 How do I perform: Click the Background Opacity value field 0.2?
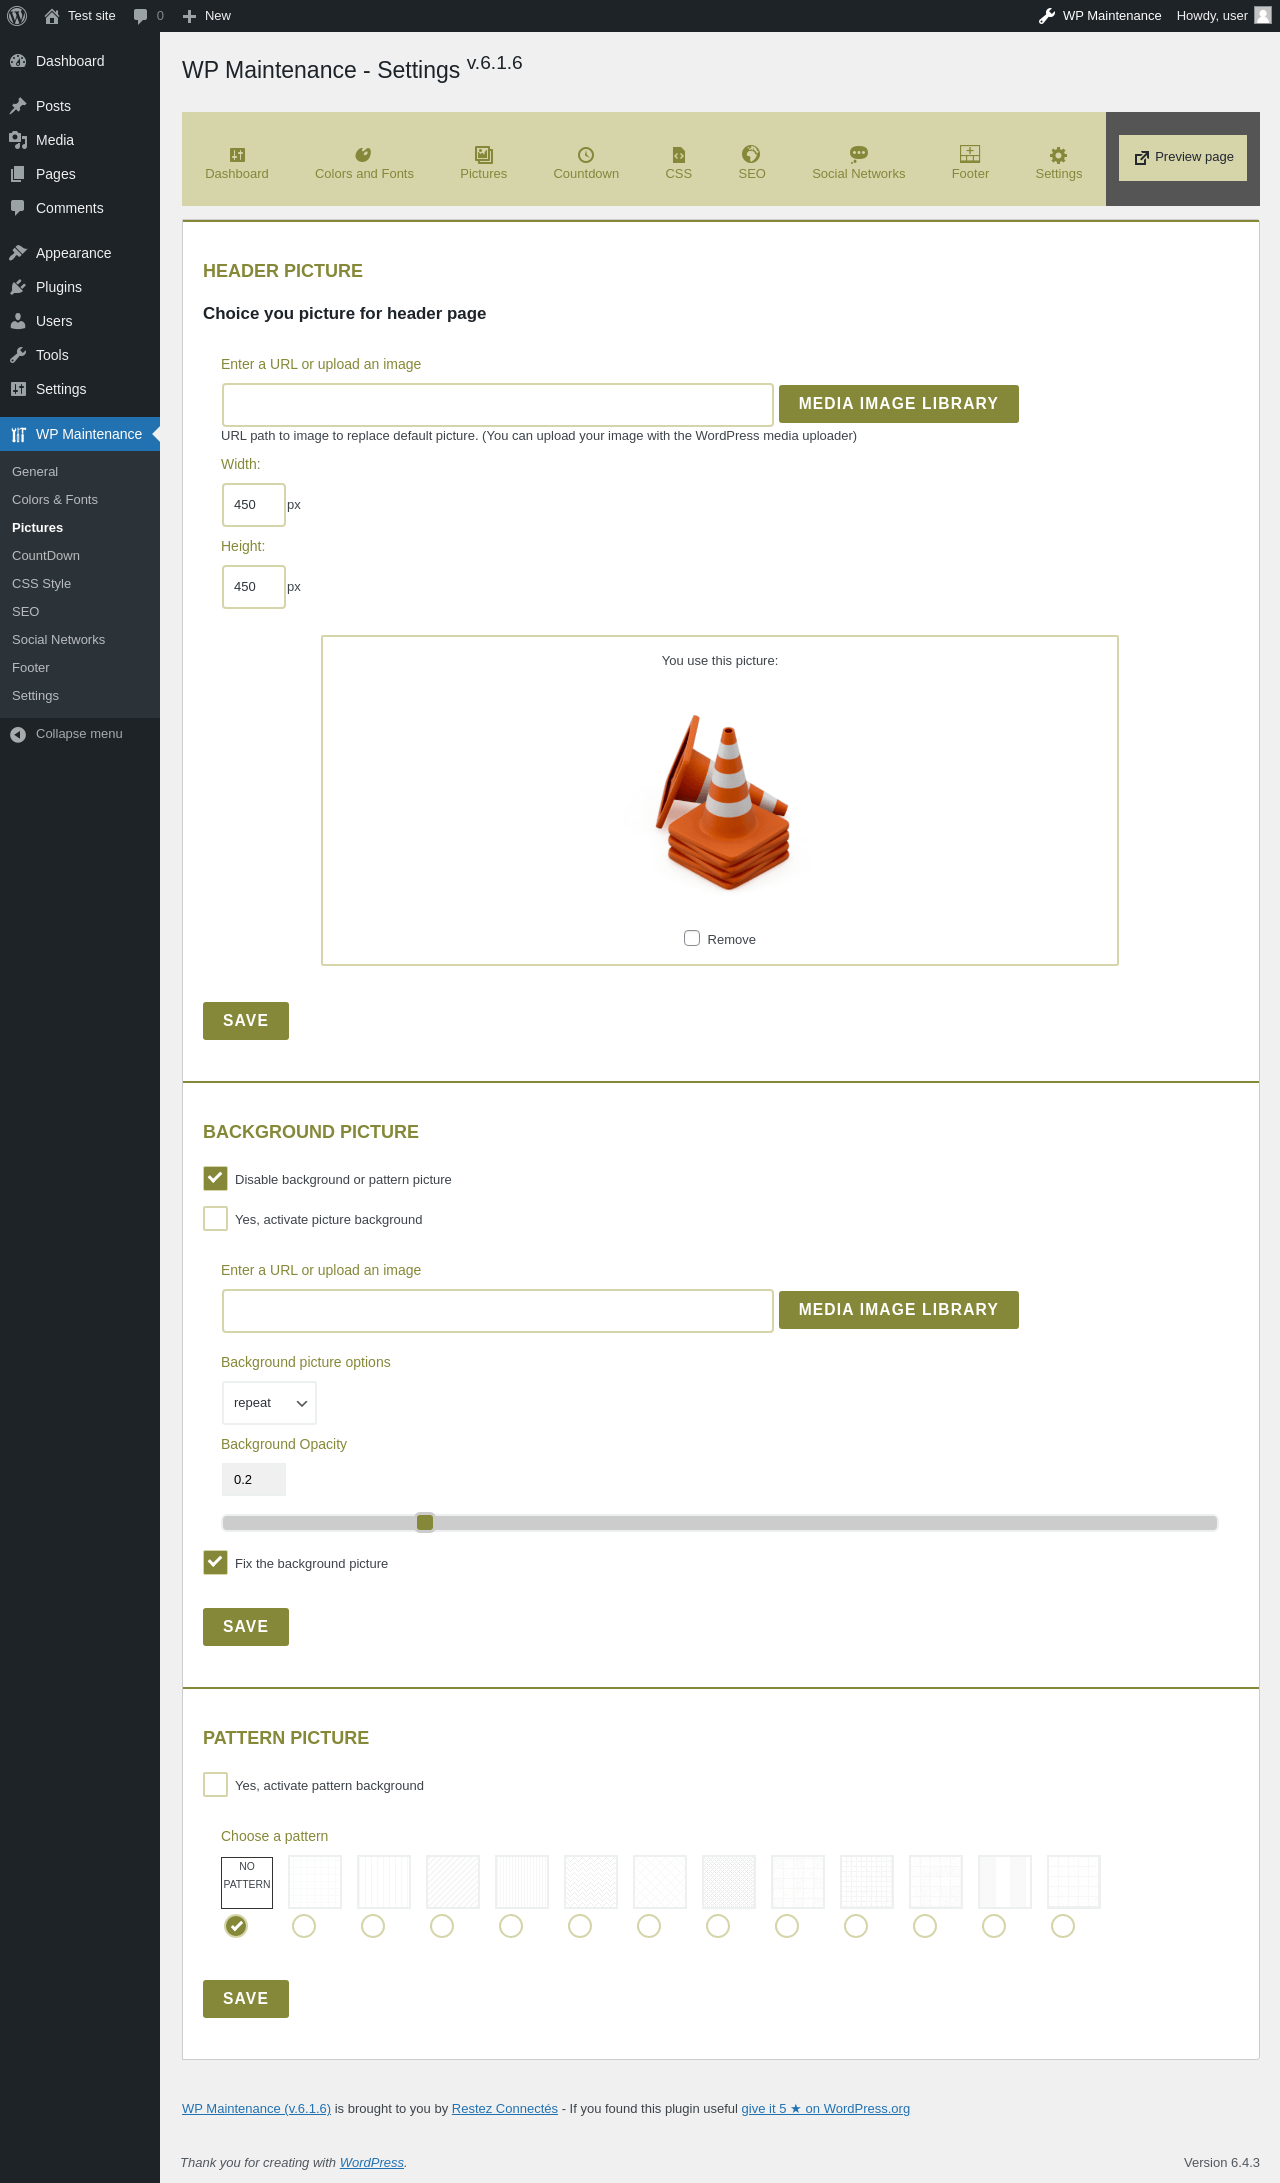point(254,1480)
